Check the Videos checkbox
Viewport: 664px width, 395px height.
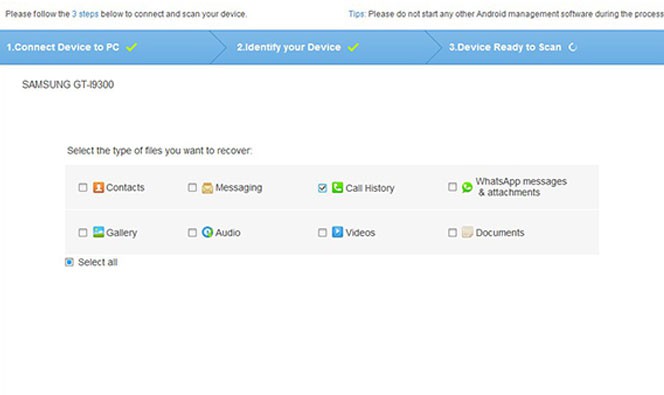pyautogui.click(x=322, y=232)
